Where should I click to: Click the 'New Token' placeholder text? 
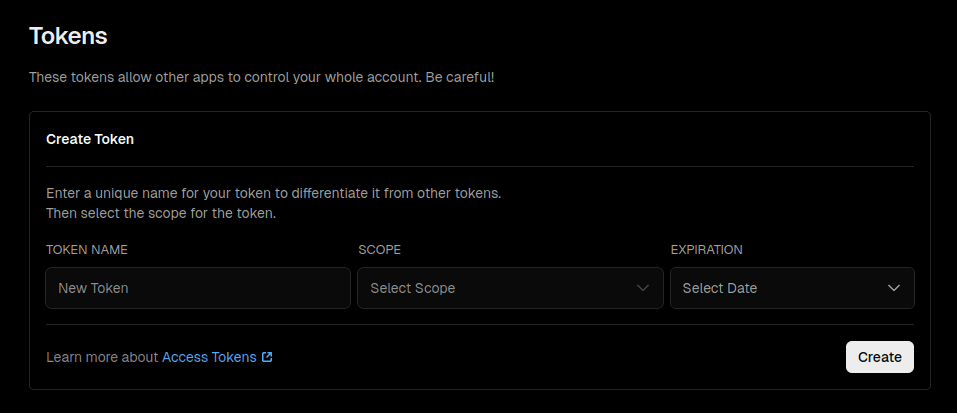(93, 288)
